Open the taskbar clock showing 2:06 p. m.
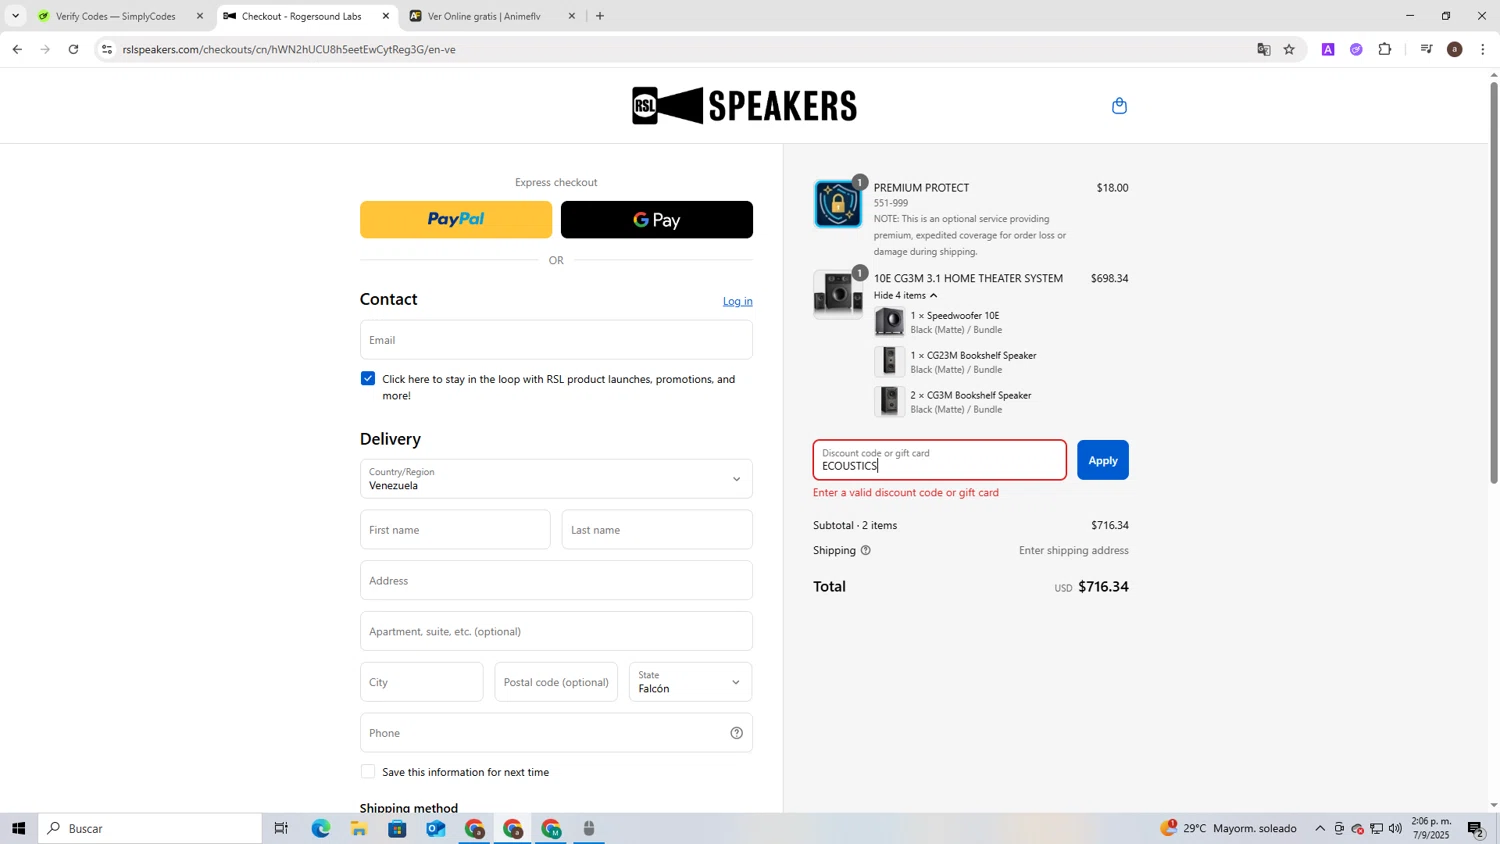1500x844 pixels. [x=1431, y=828]
